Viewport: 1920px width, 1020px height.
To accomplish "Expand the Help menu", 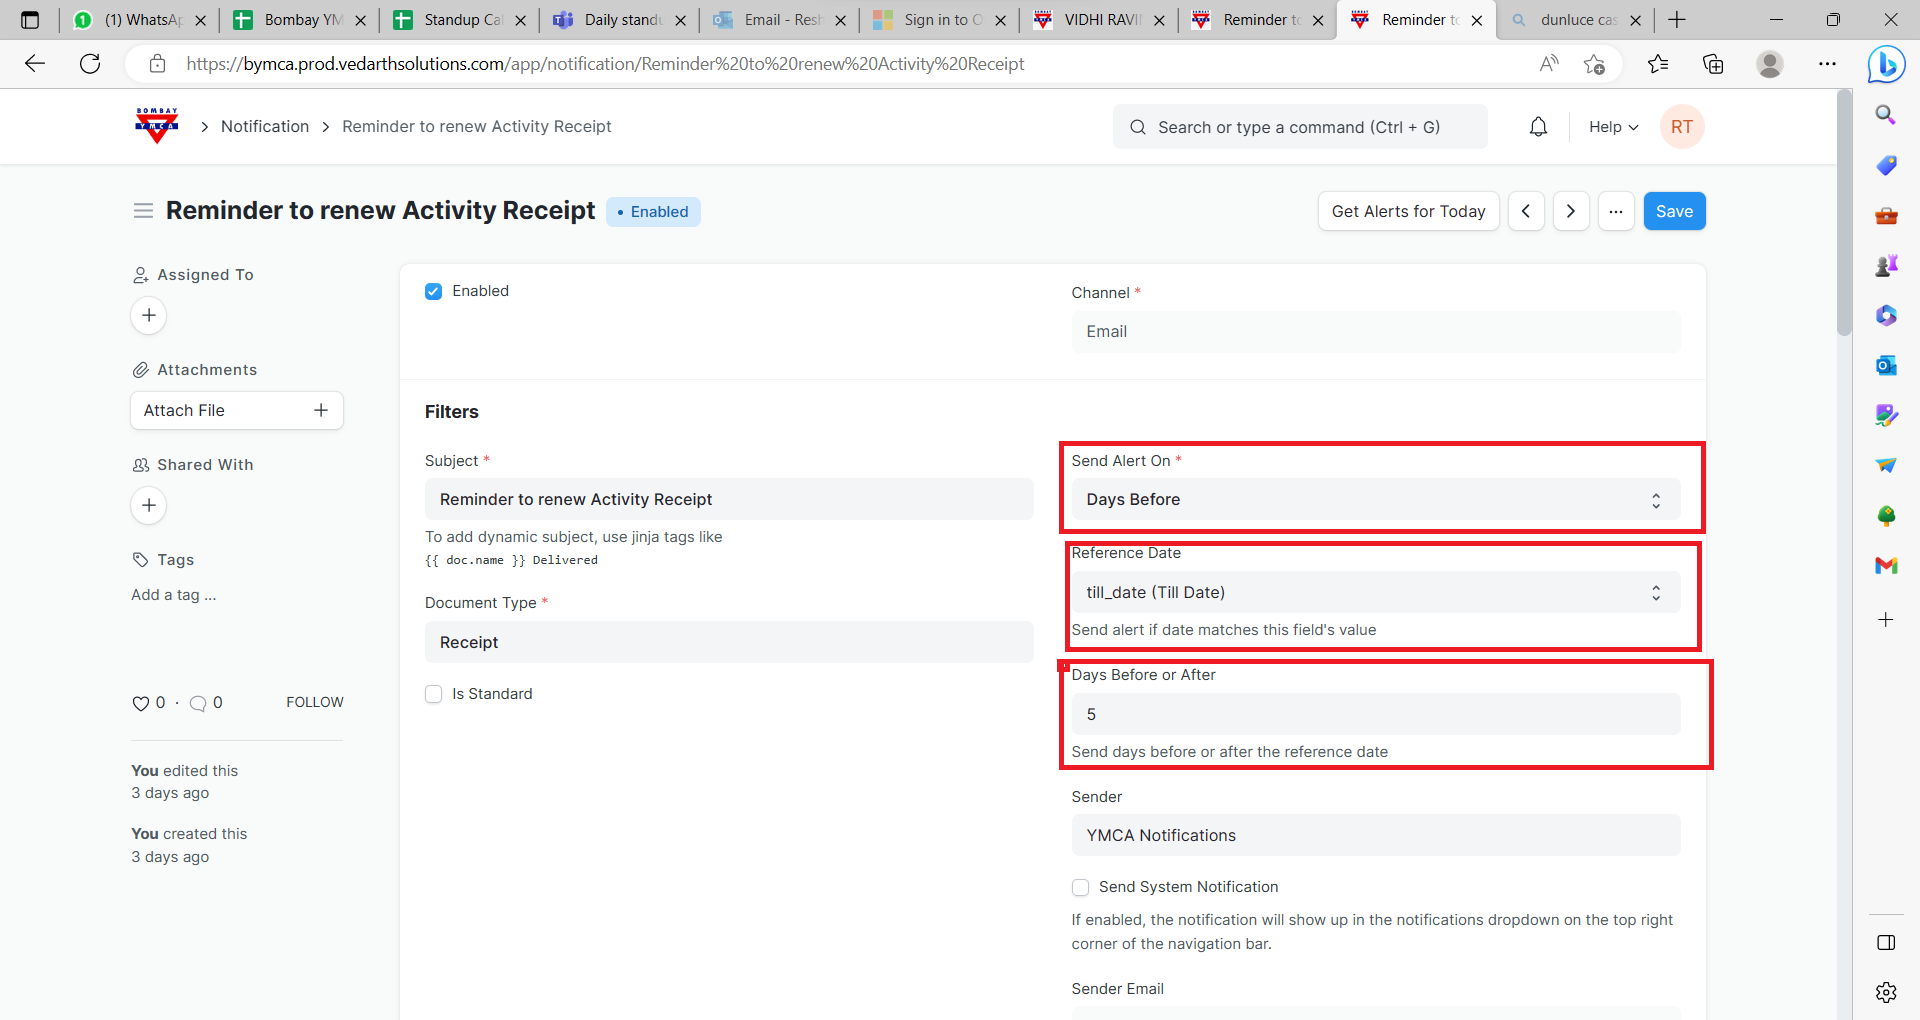I will pyautogui.click(x=1613, y=127).
